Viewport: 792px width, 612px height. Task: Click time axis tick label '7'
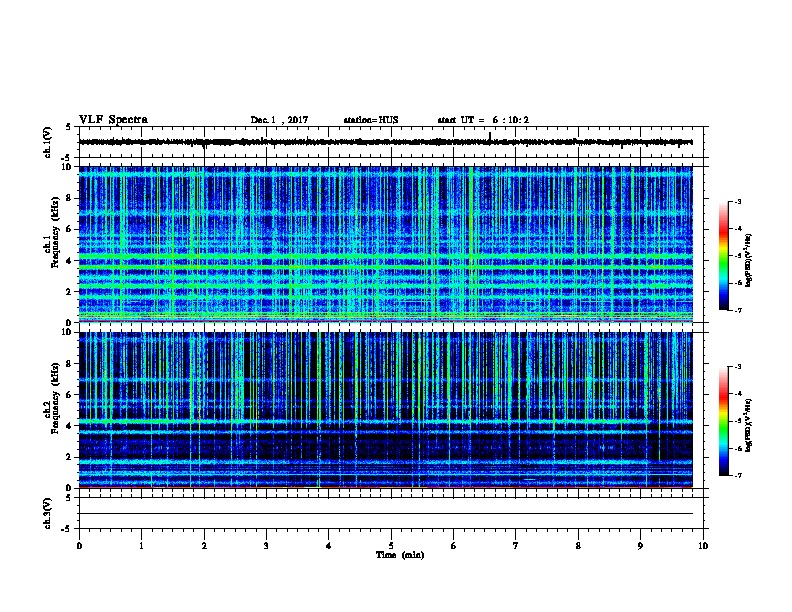point(516,545)
